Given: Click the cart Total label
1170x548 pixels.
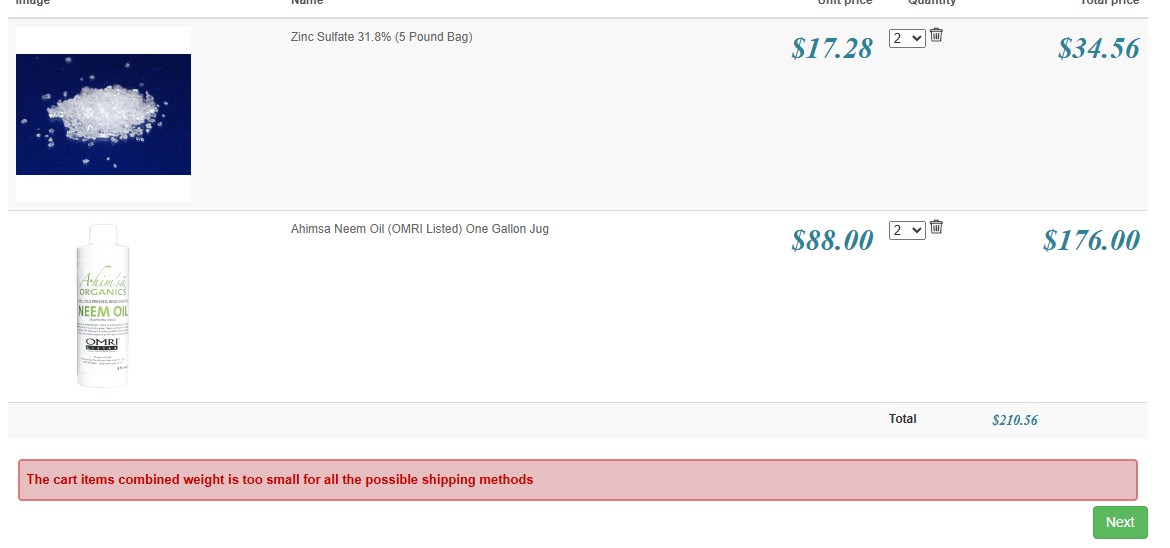Looking at the screenshot, I should point(902,419).
